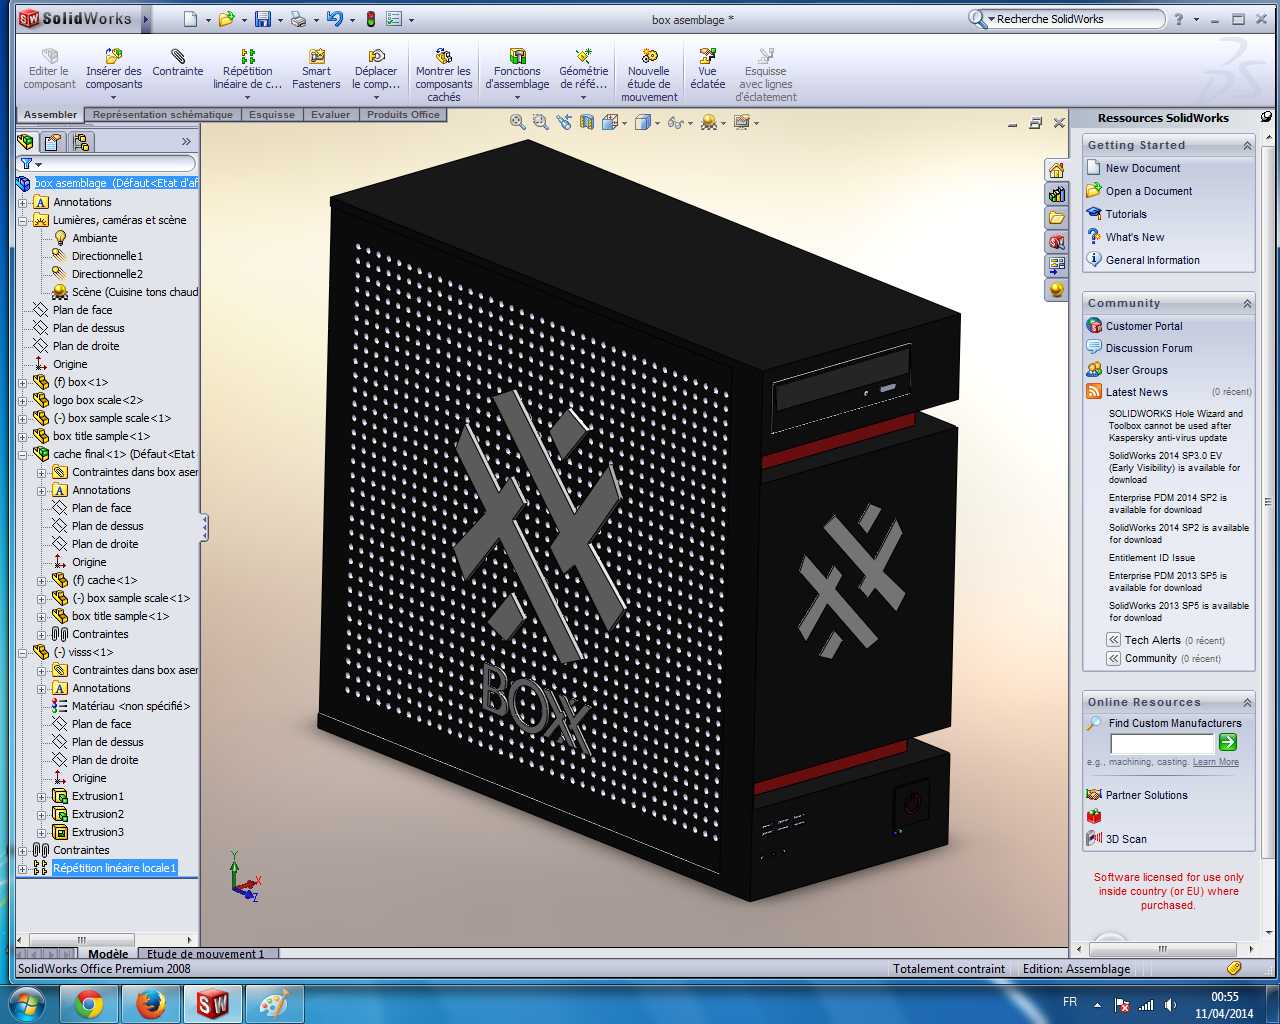Select the Directionnelle1 light

click(x=107, y=256)
